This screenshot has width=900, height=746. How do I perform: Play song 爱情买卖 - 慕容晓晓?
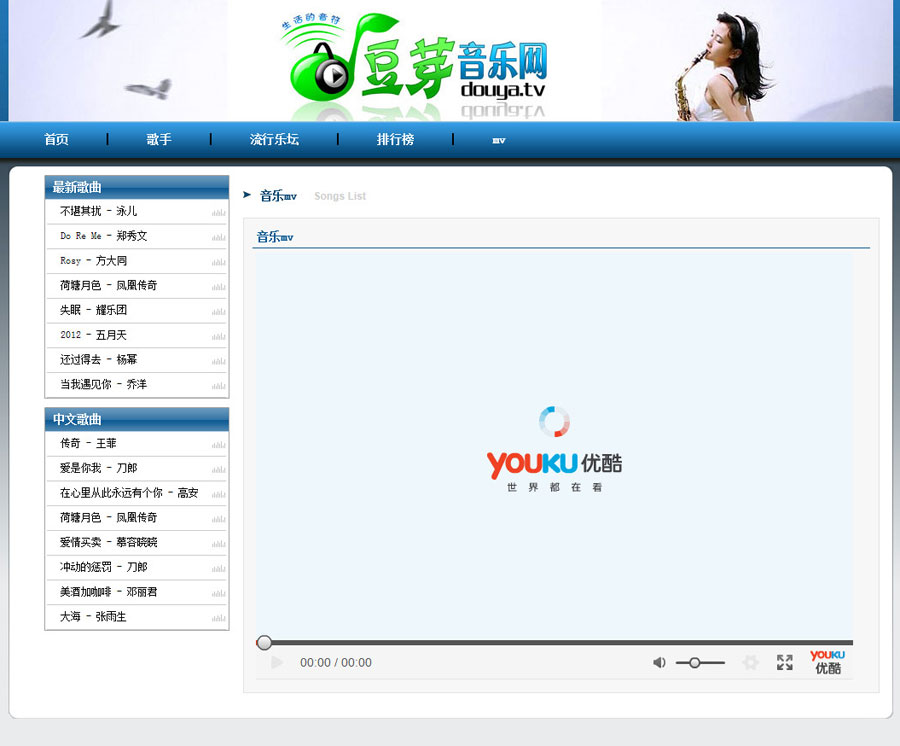point(108,542)
